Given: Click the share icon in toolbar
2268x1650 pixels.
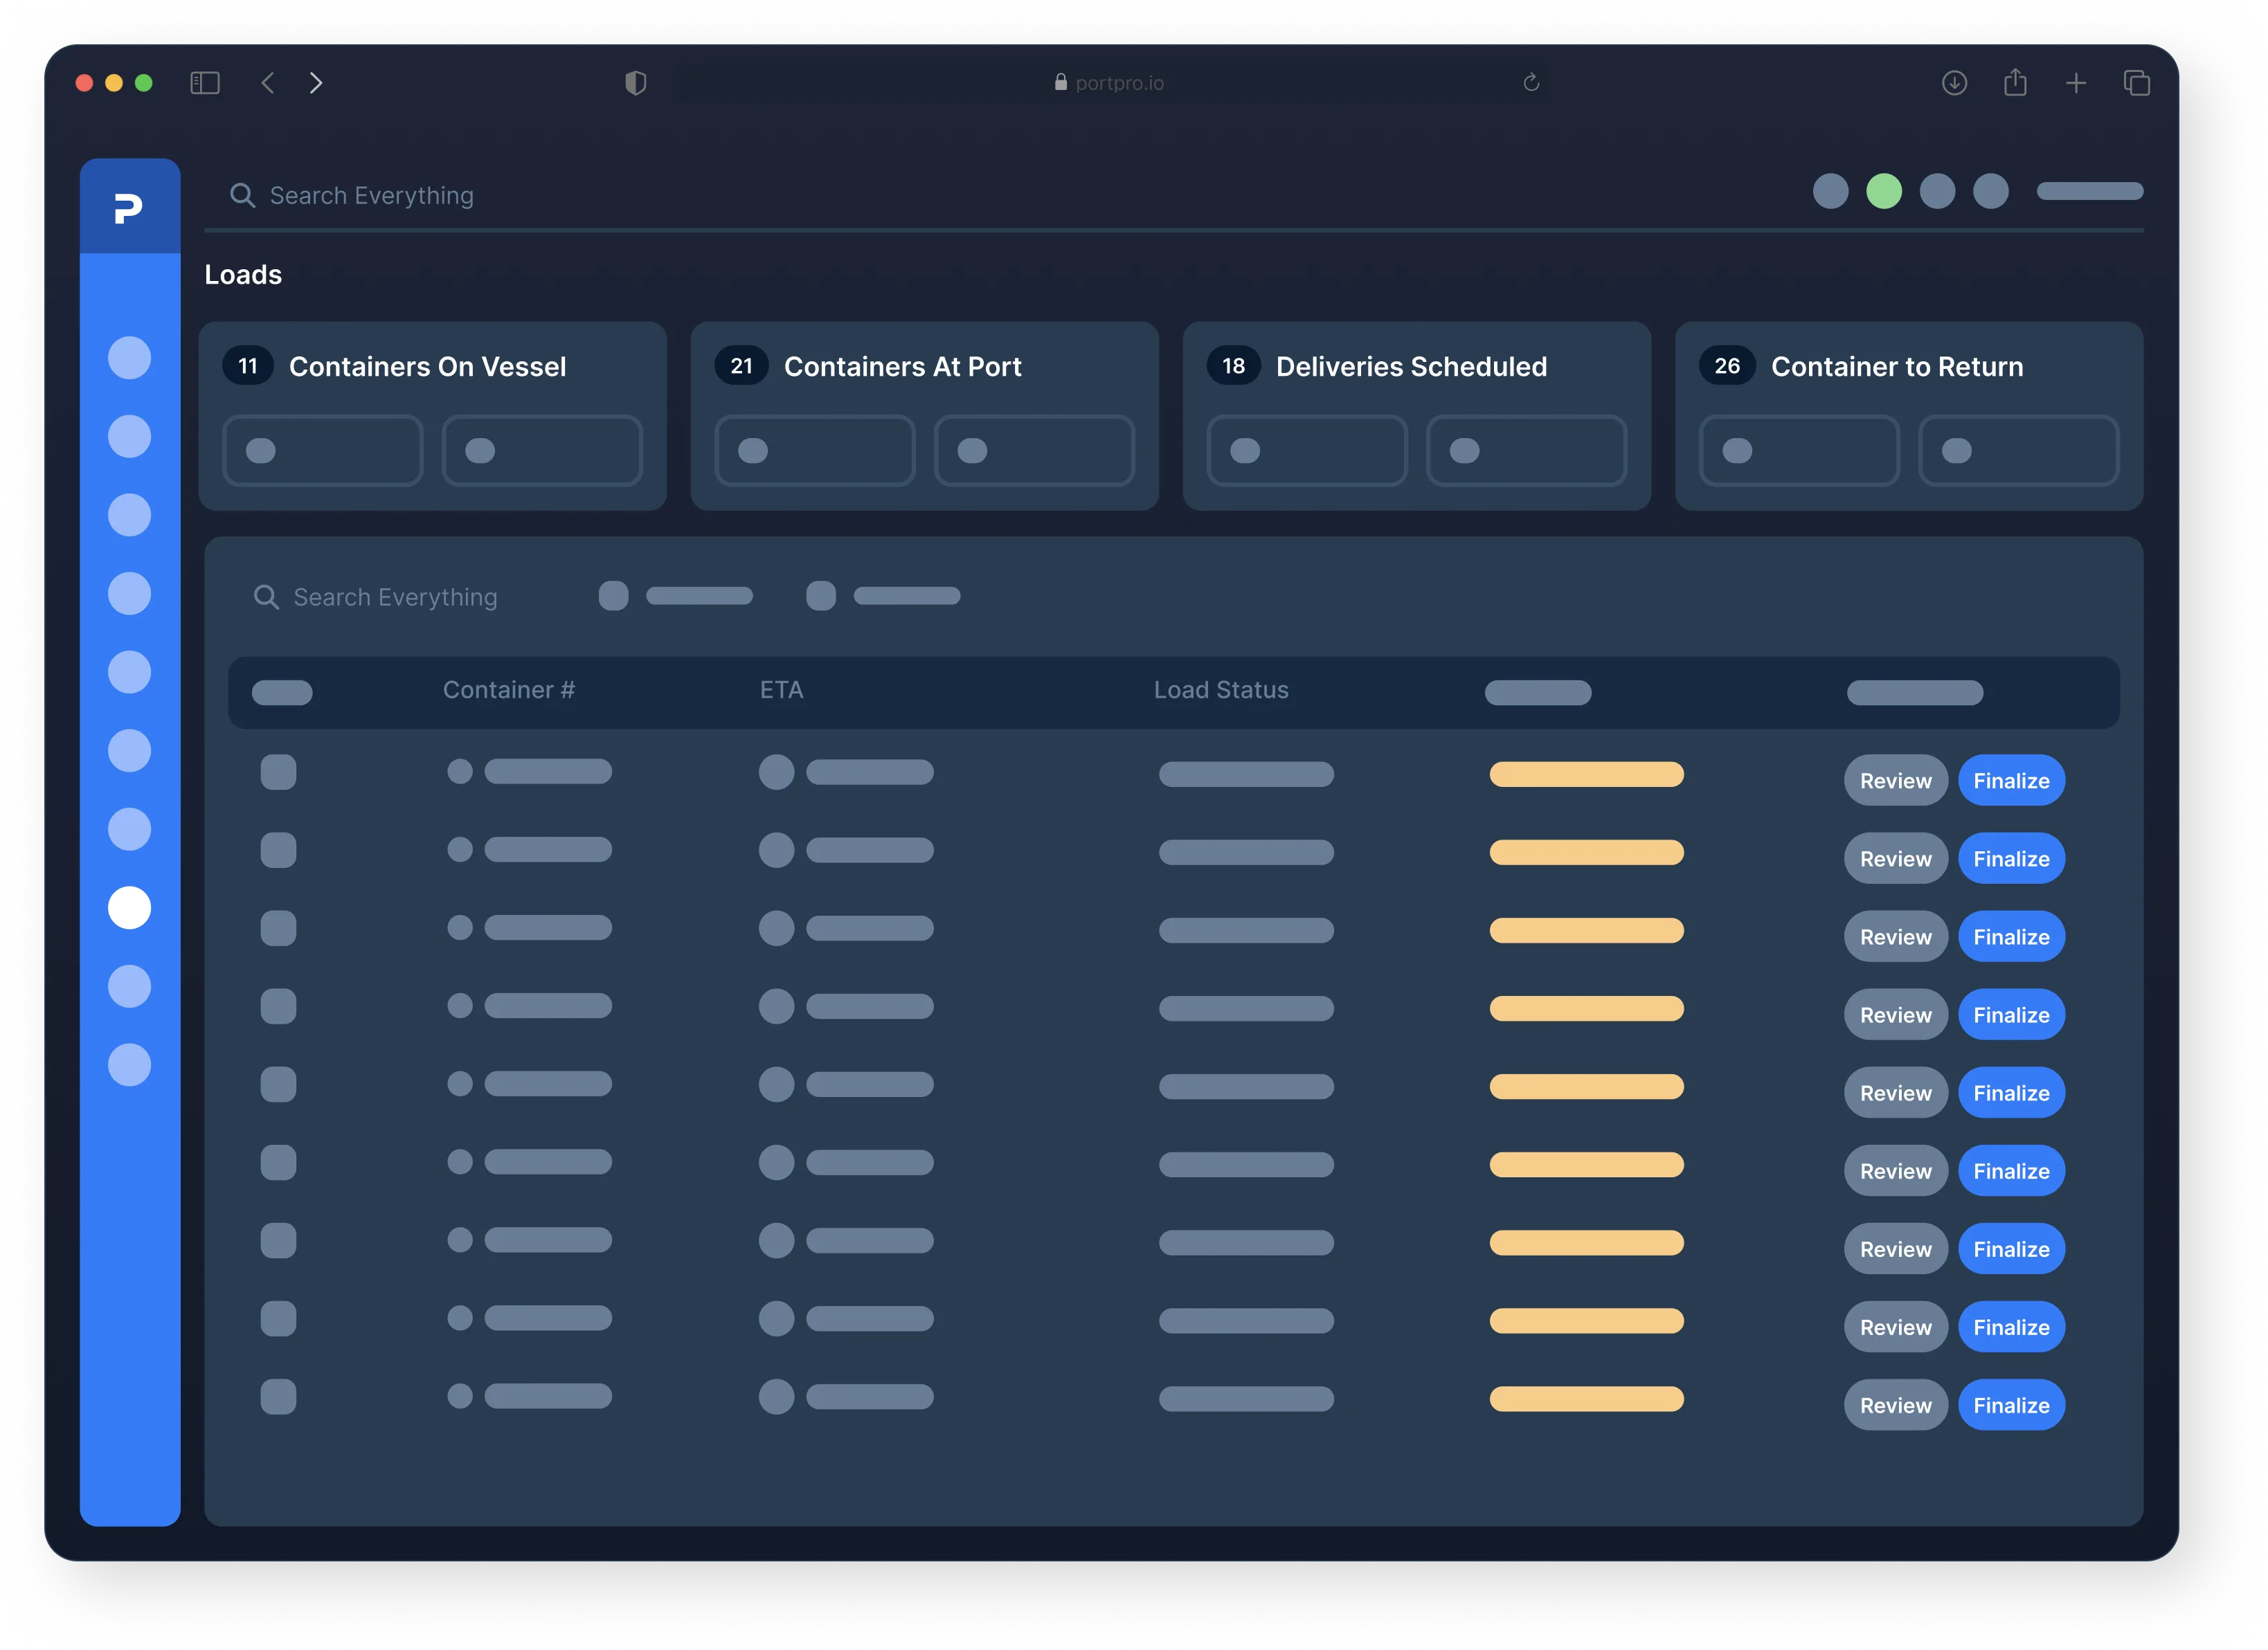Looking at the screenshot, I should [x=2015, y=83].
